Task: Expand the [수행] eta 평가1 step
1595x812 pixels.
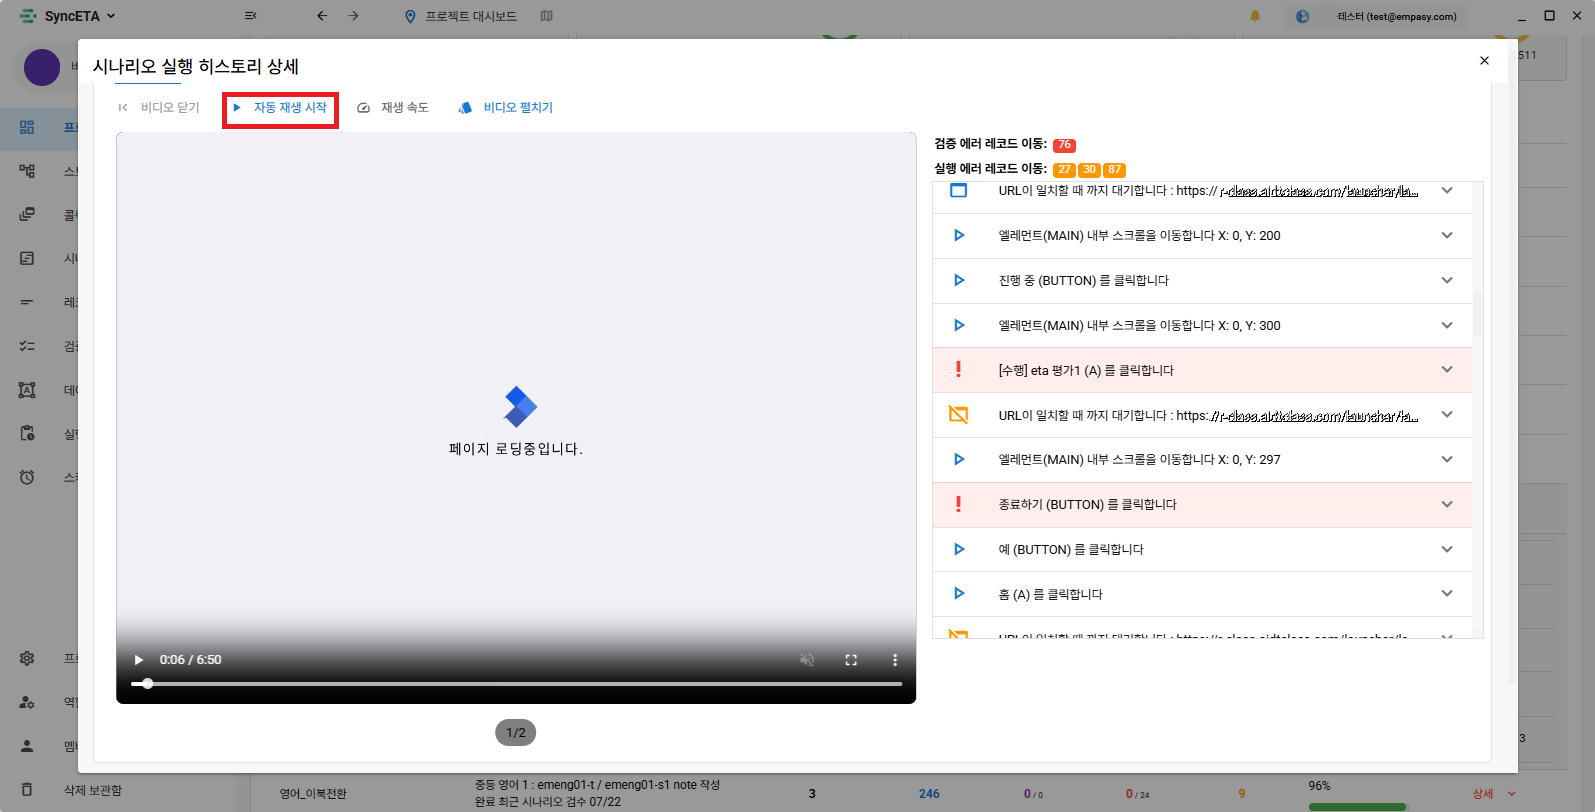Action: [1446, 370]
